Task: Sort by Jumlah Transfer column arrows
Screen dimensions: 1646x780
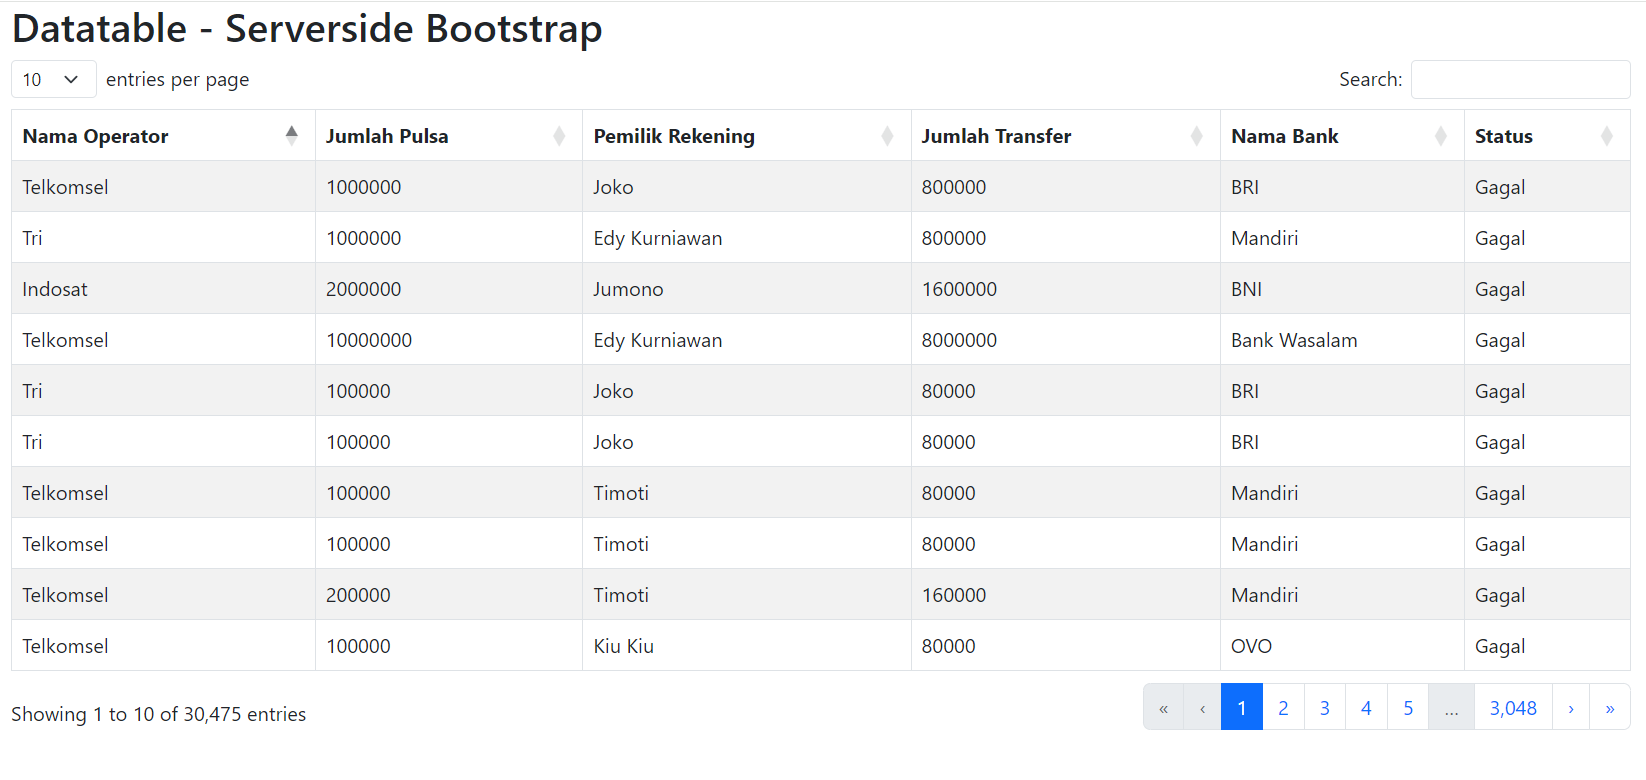Action: (x=1196, y=136)
